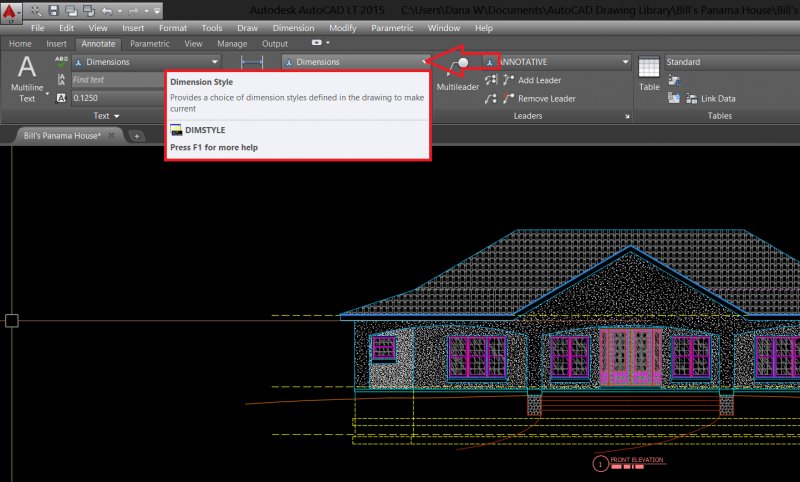
Task: Open the Tools menu
Action: click(212, 28)
